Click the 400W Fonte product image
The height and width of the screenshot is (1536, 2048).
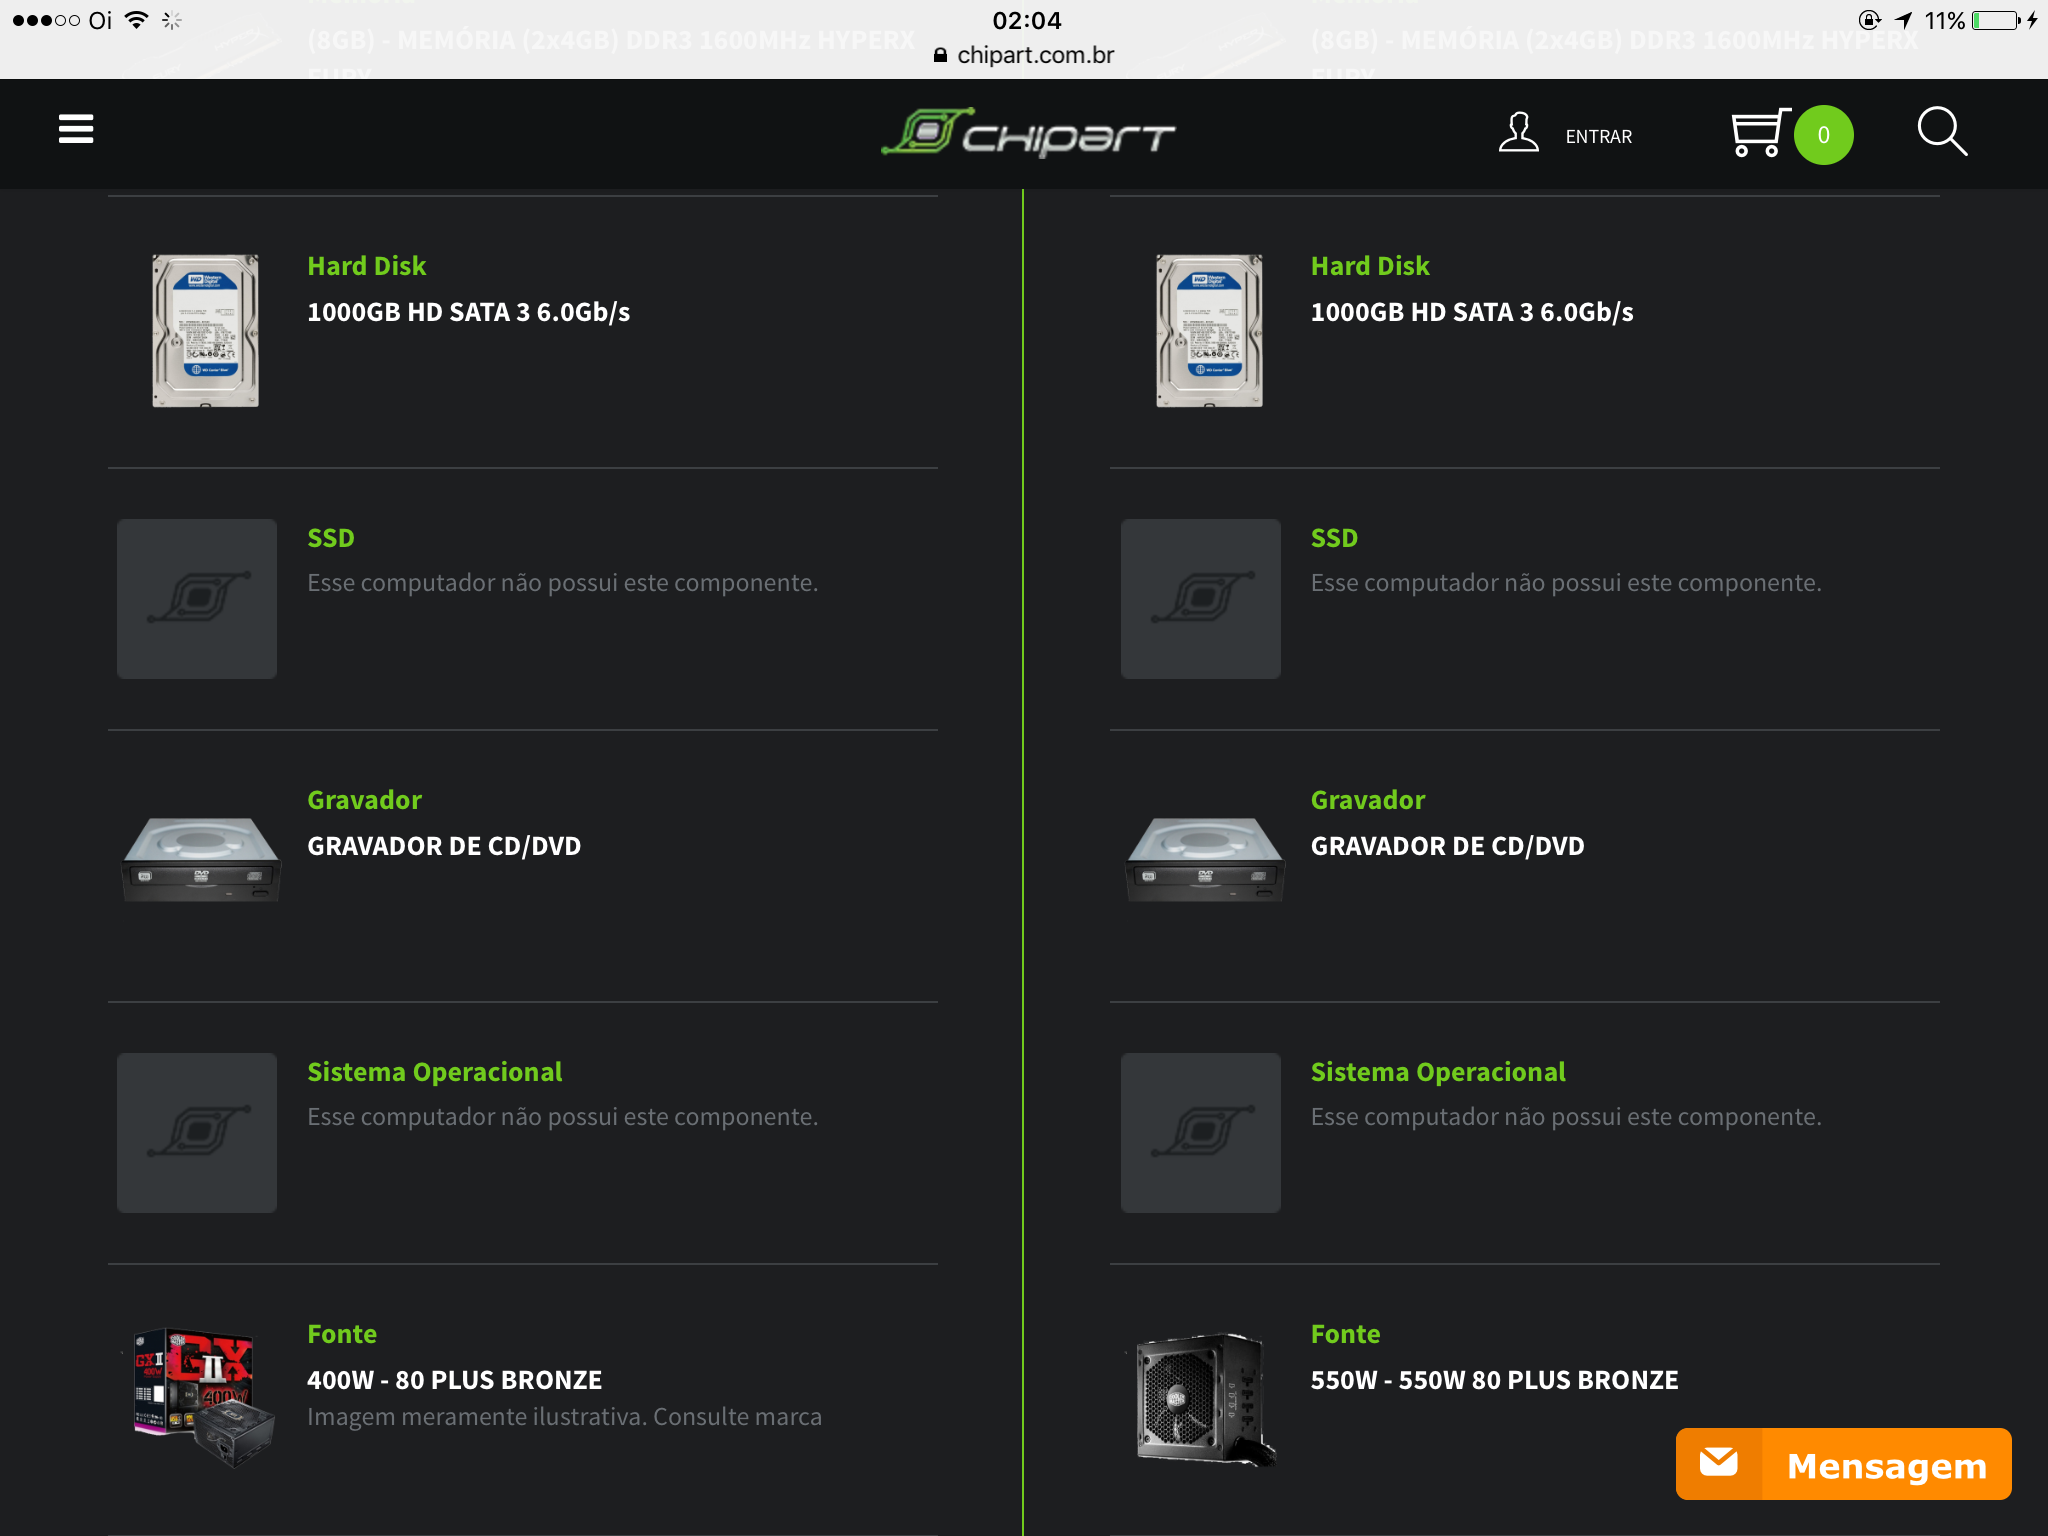(x=204, y=1398)
